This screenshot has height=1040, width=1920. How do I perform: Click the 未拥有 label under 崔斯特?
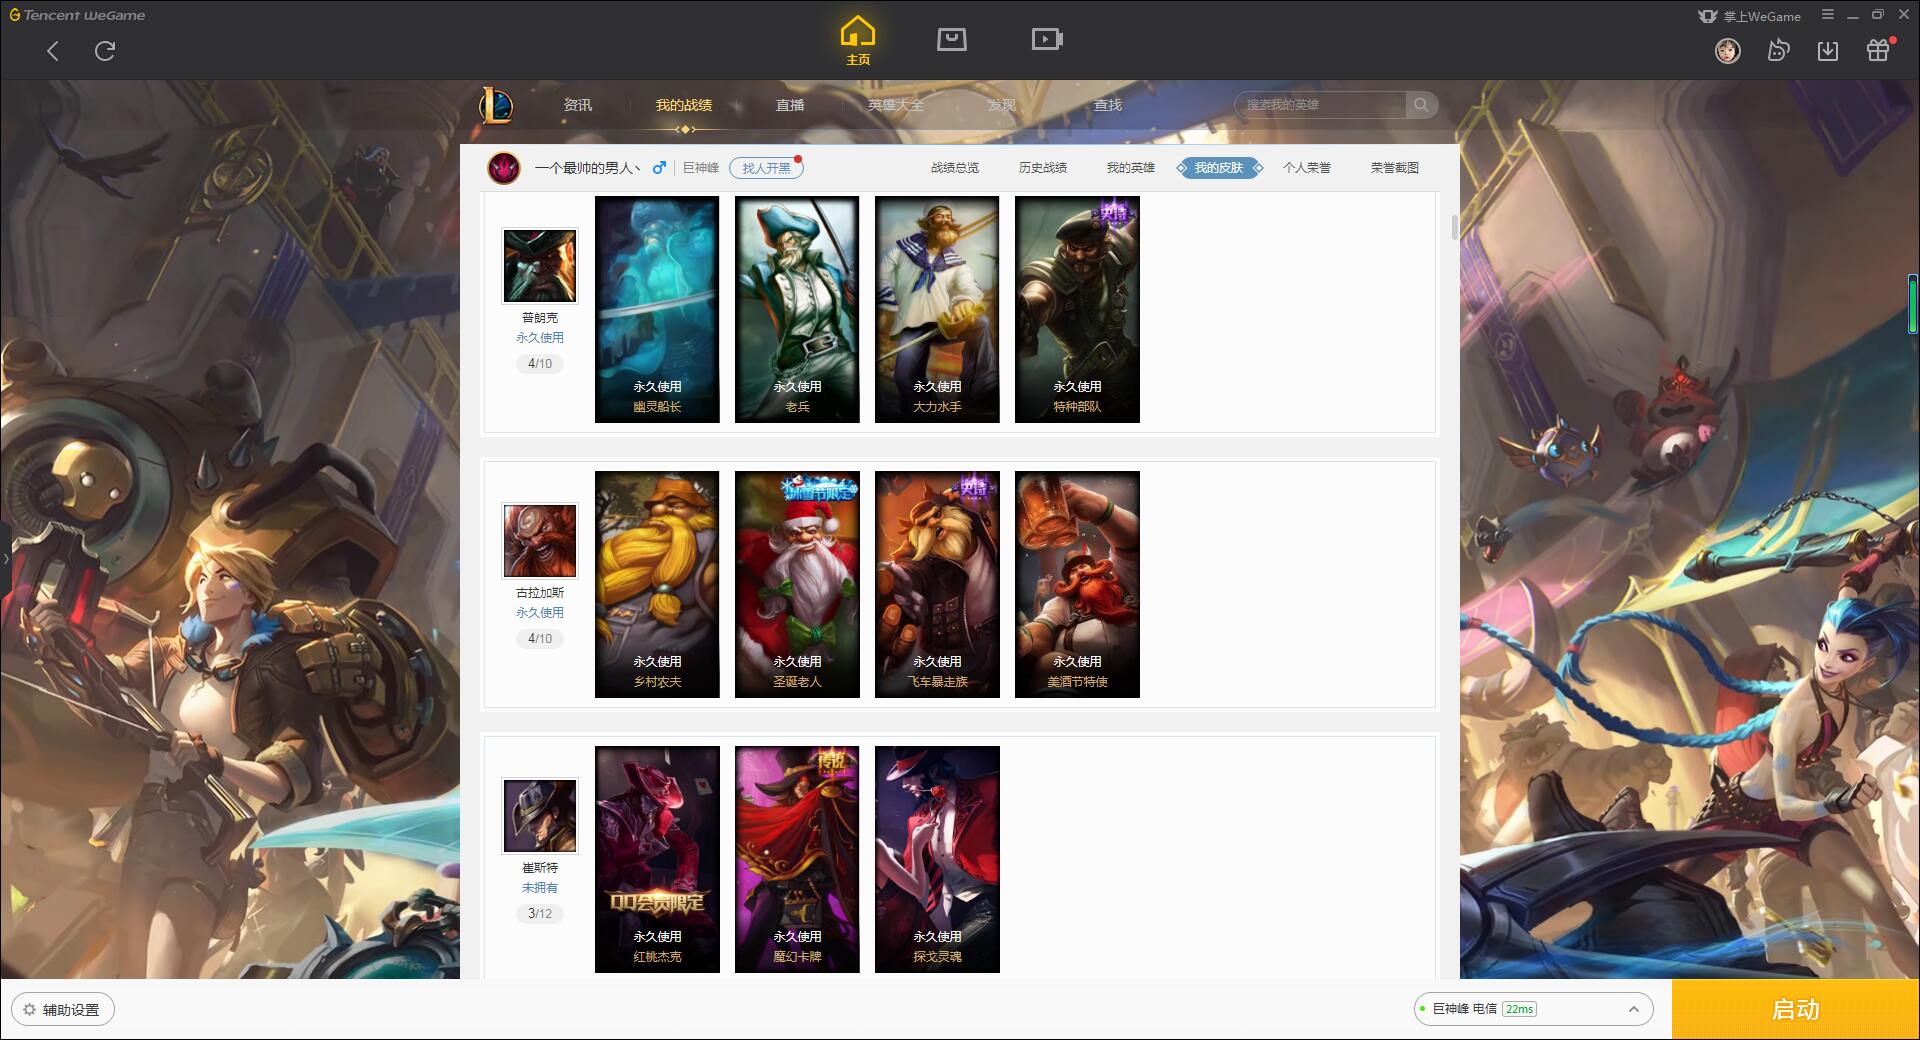(540, 888)
